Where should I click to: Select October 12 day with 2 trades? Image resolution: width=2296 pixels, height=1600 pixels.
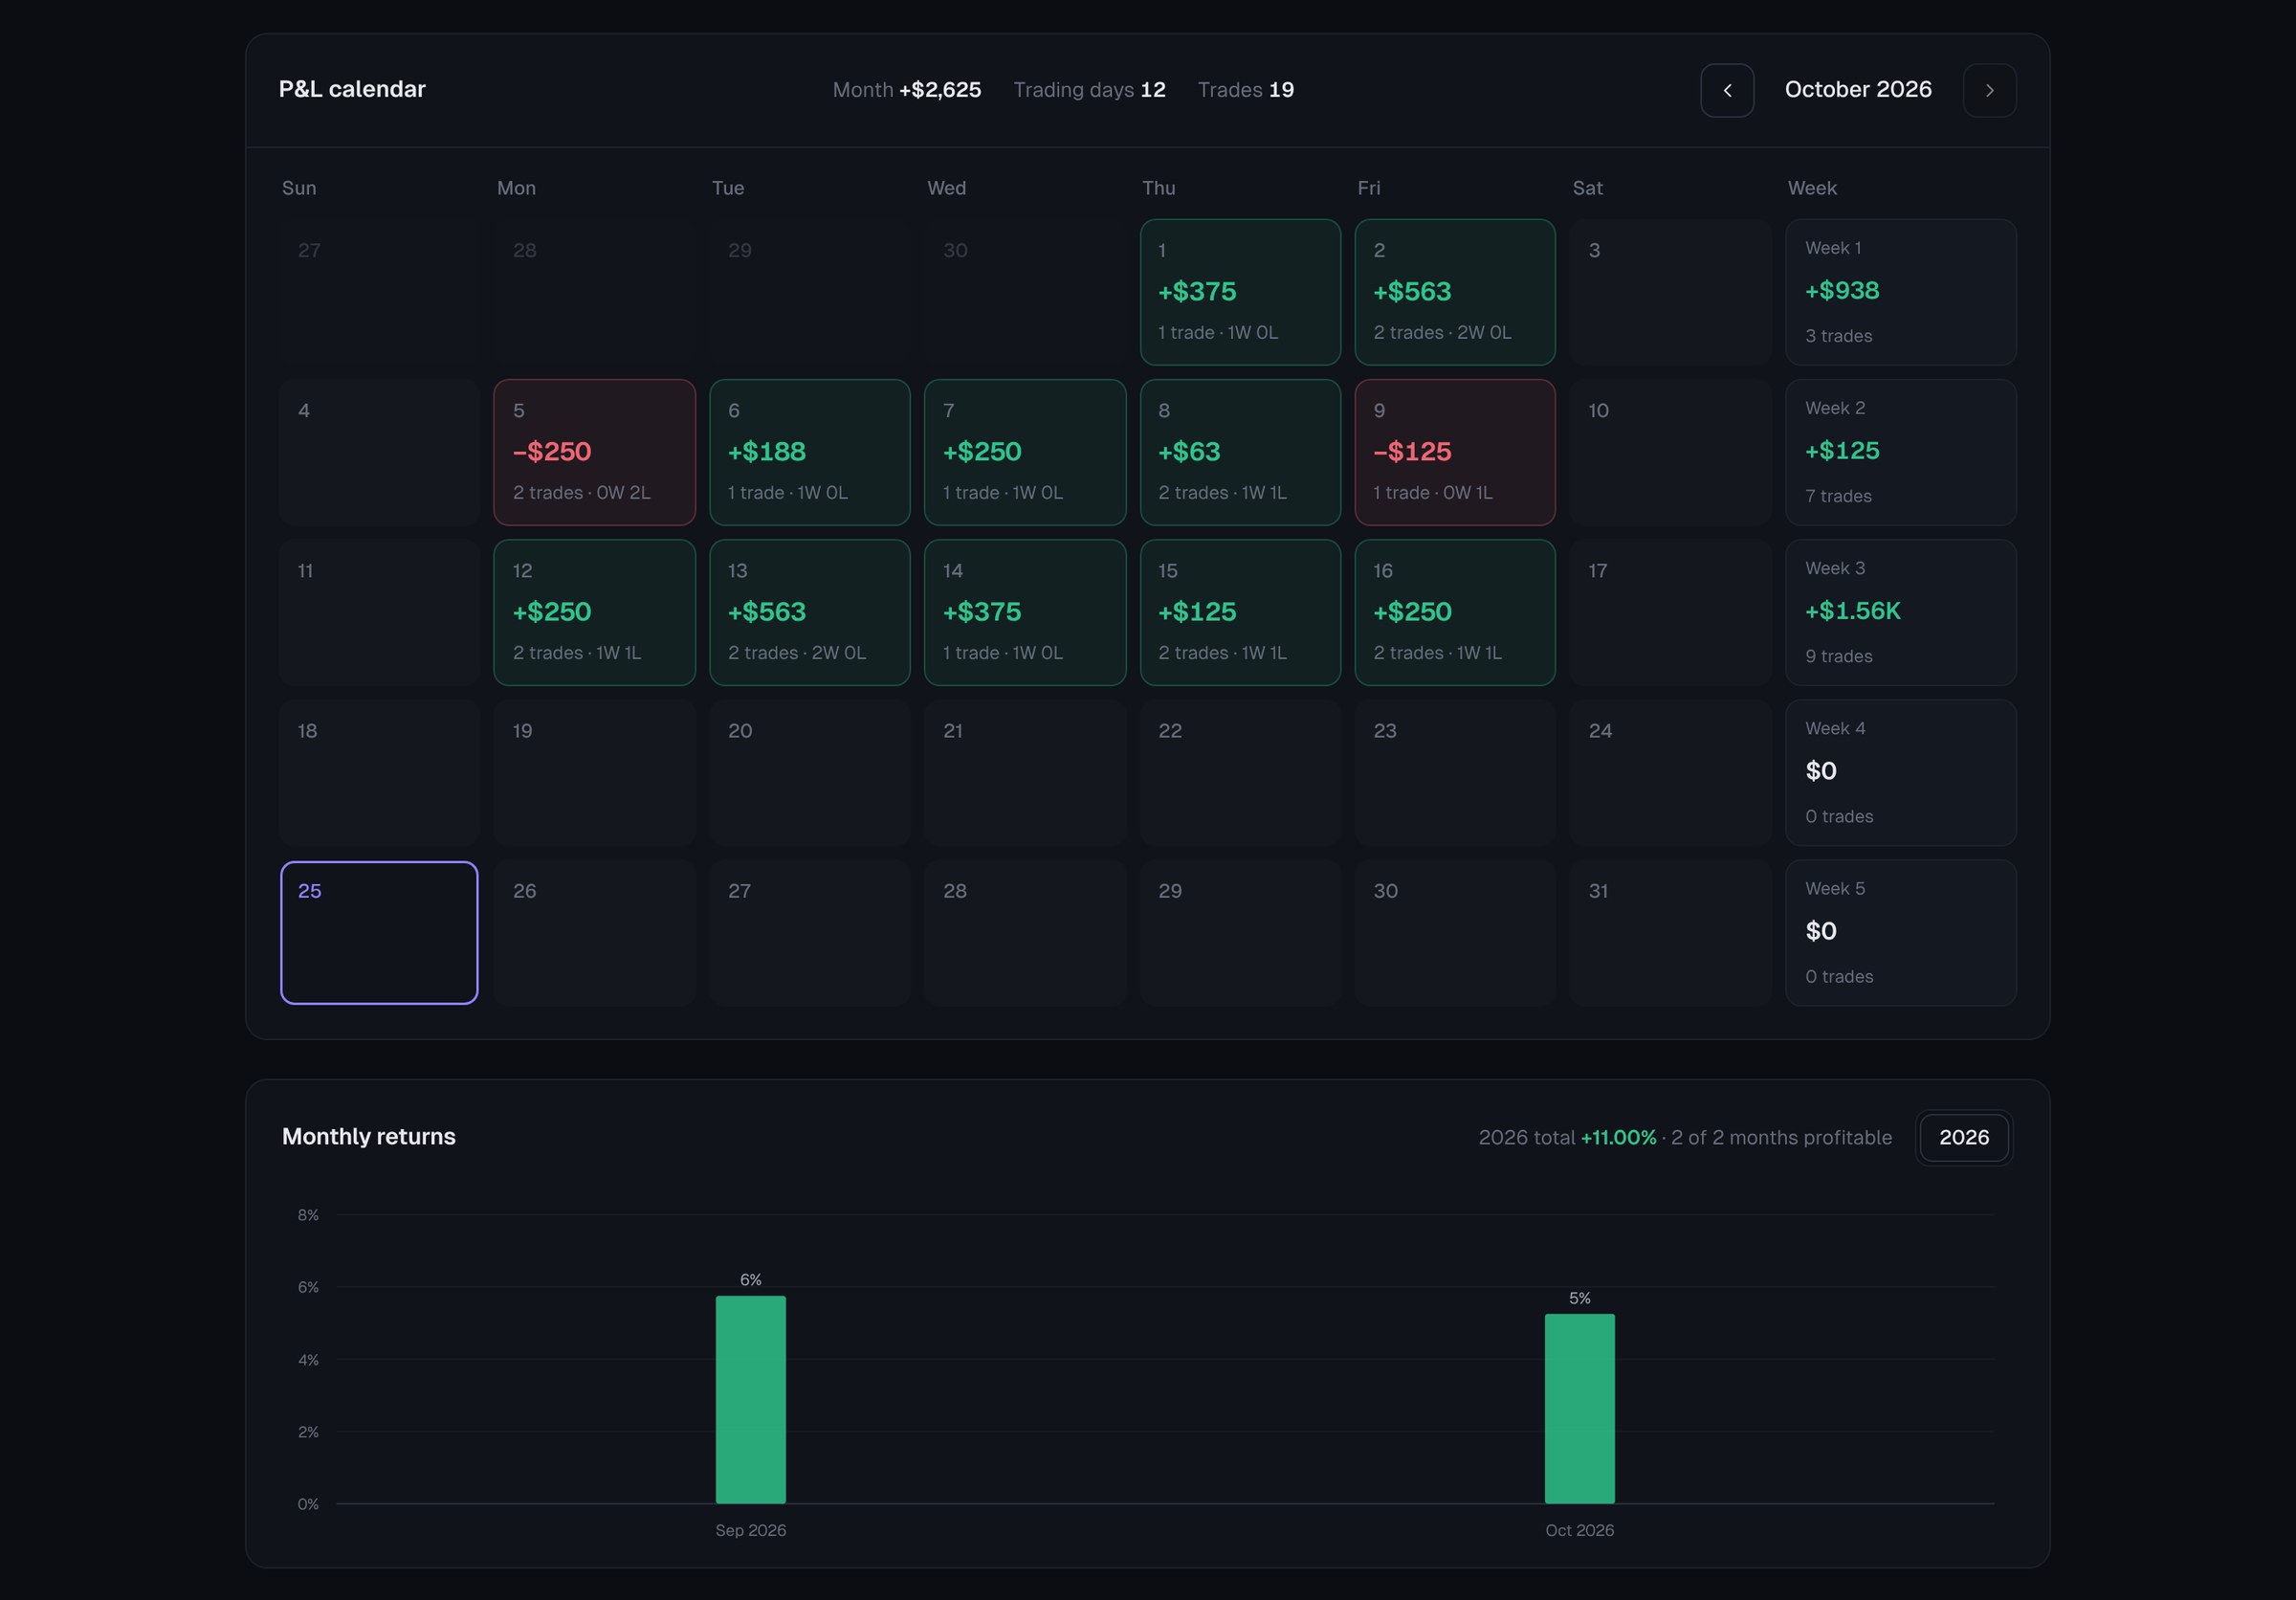[x=594, y=612]
